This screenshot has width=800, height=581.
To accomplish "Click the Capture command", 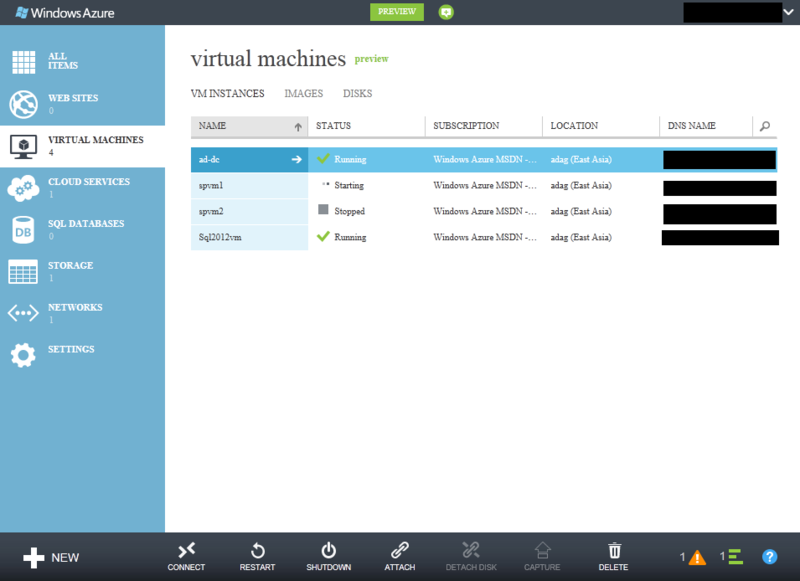I will click(x=542, y=557).
